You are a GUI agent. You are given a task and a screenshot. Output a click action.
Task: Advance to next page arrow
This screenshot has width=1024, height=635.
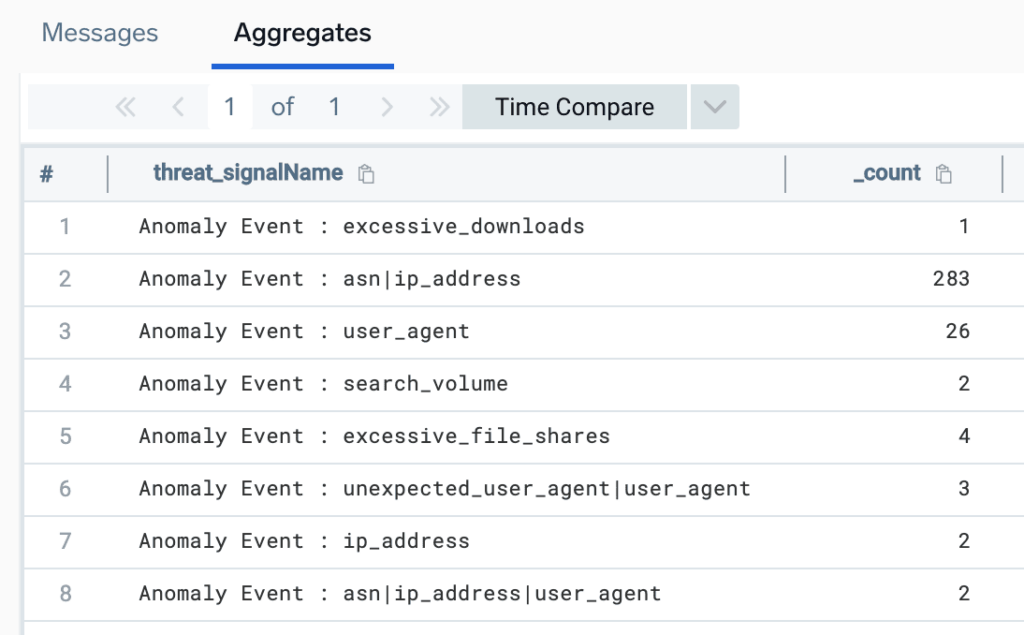[x=387, y=106]
